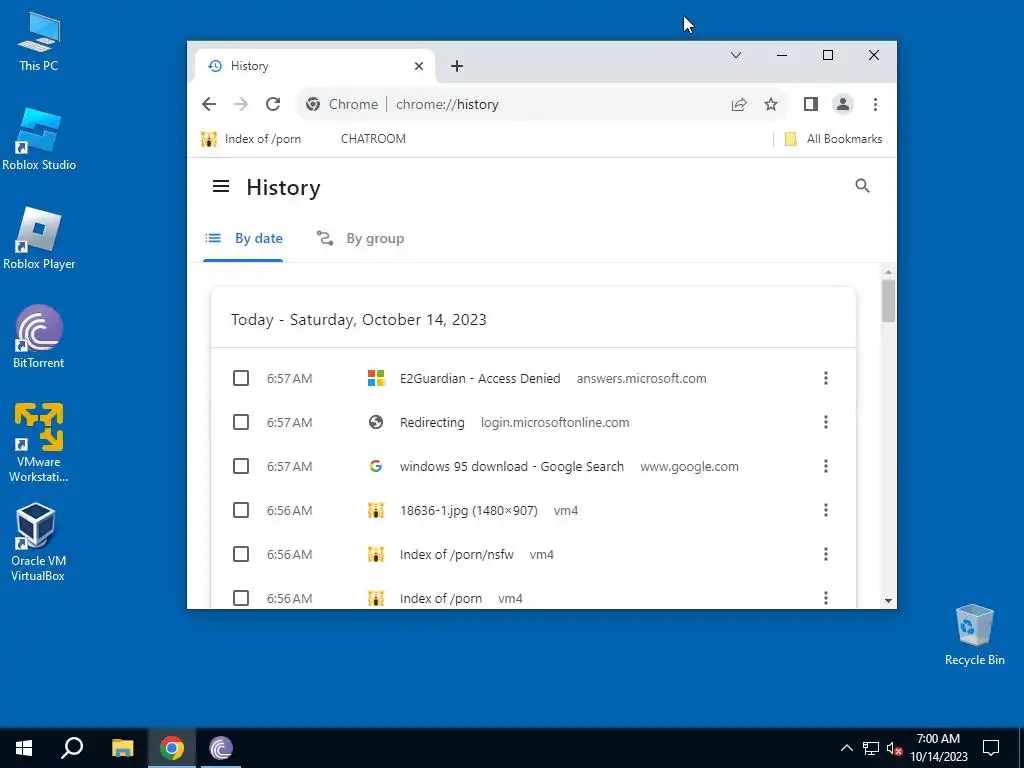The width and height of the screenshot is (1024, 768).
Task: Open All Bookmarks folder
Action: [833, 139]
